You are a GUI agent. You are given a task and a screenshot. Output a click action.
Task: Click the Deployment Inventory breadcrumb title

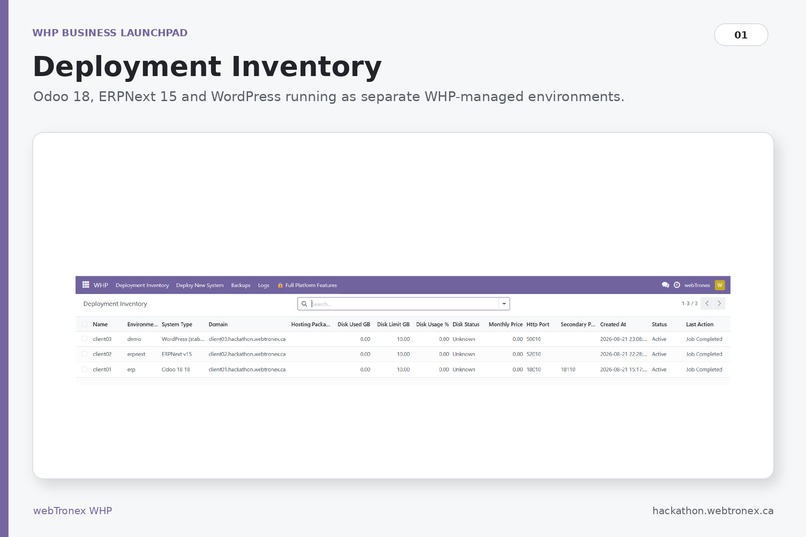(x=115, y=304)
